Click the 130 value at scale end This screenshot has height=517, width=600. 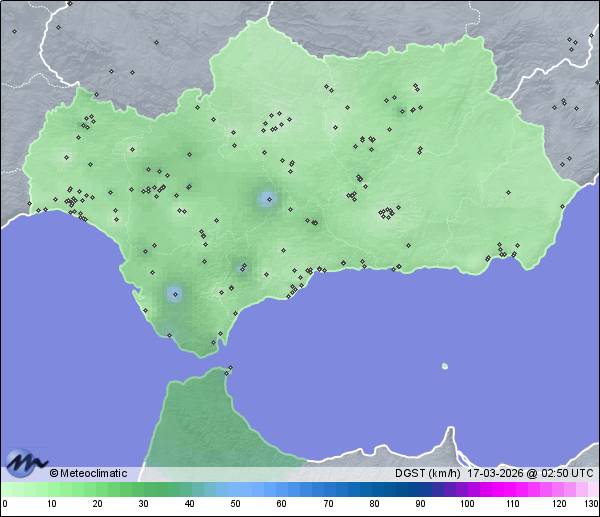[591, 503]
